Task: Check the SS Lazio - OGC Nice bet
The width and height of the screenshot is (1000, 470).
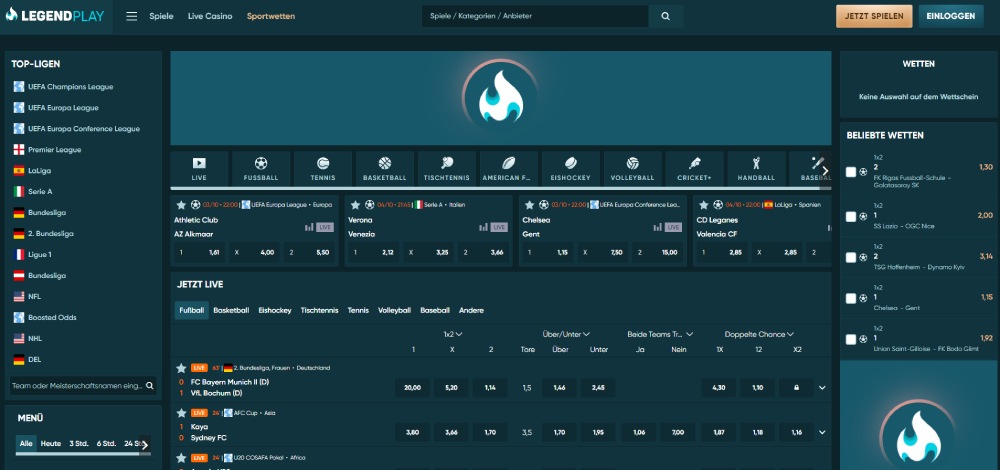Action: (851, 215)
